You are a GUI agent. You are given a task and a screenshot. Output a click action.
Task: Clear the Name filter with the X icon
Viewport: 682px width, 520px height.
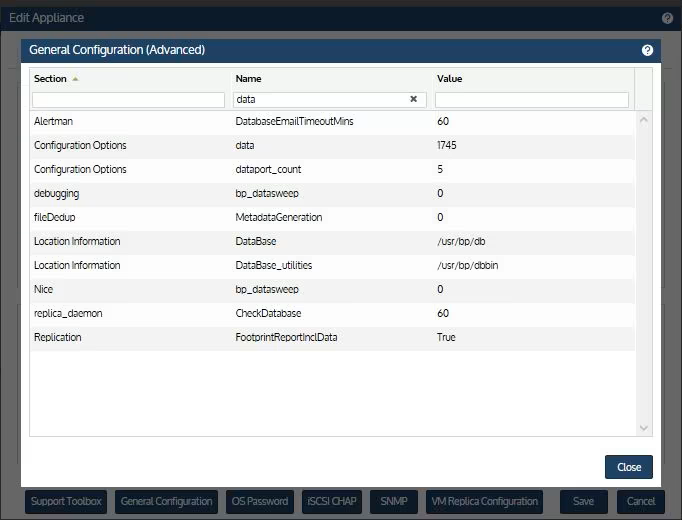click(x=414, y=100)
